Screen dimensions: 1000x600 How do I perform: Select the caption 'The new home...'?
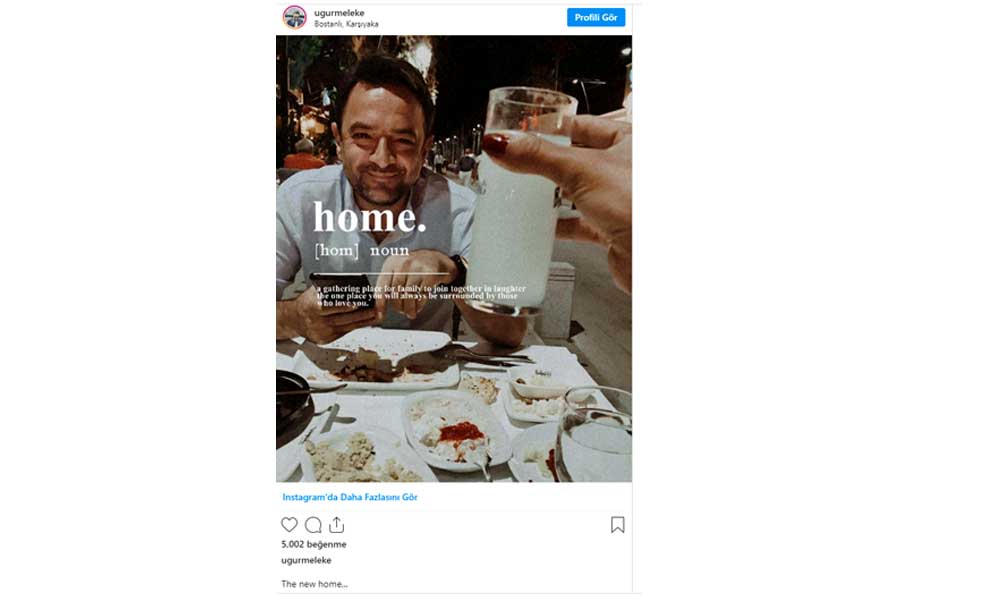click(x=314, y=584)
